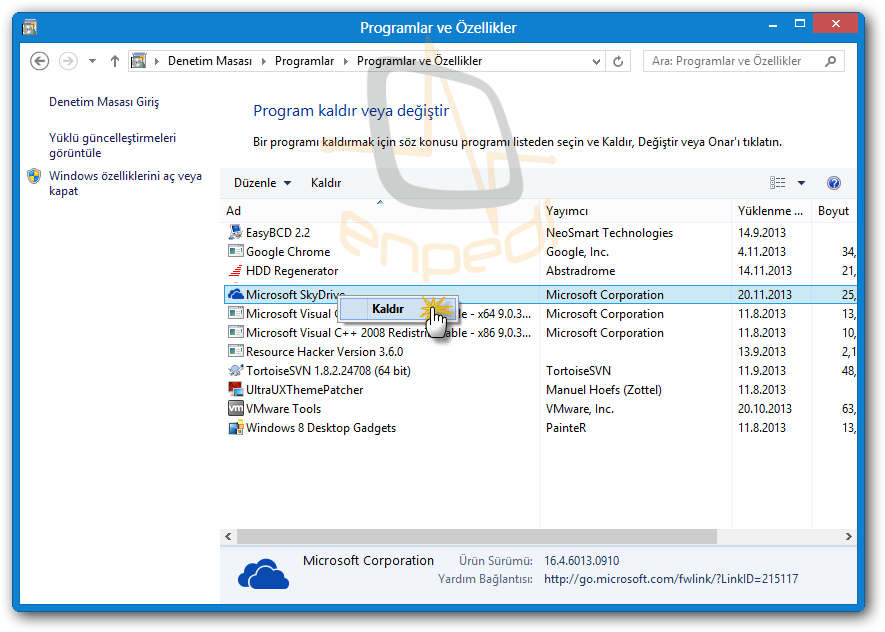
Task: Select Microsoft Visual C++ x64 entry icon
Action: click(235, 313)
